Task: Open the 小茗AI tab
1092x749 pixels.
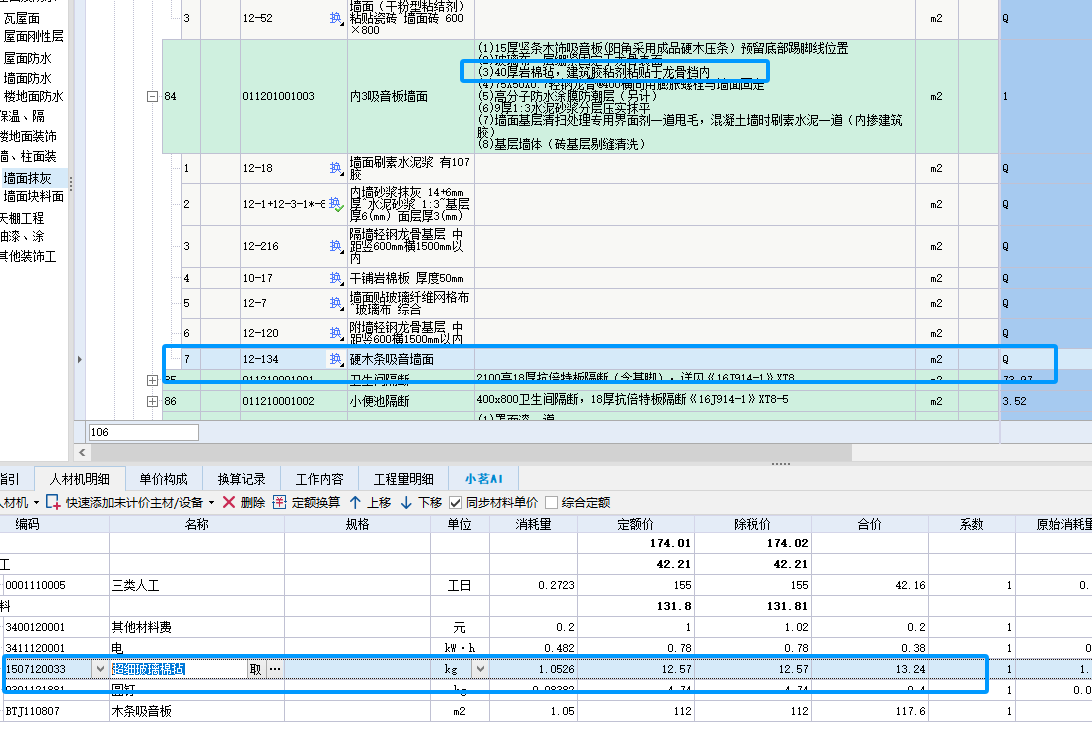Action: click(483, 479)
